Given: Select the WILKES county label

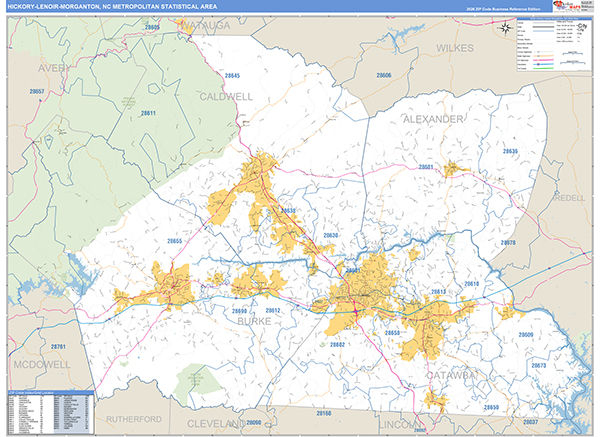Looking at the screenshot, I should pos(455,47).
